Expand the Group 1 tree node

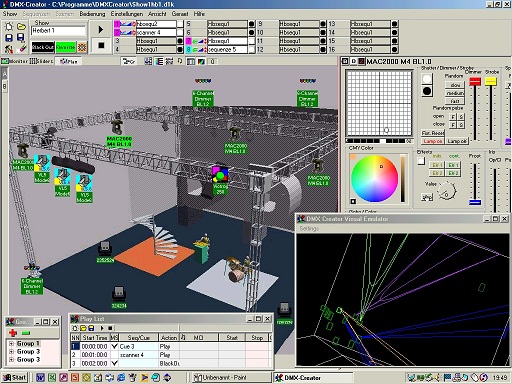[11, 343]
